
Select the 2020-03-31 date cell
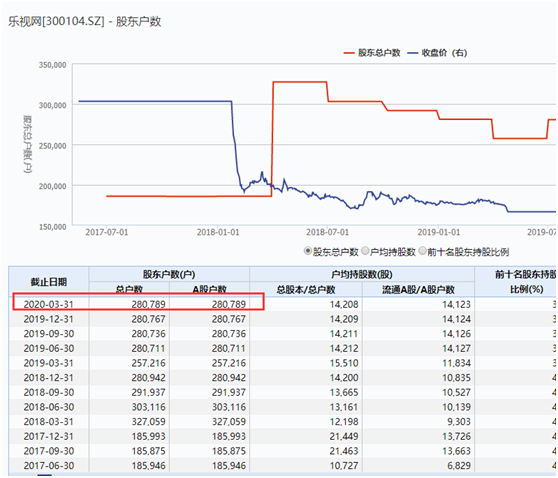(49, 305)
